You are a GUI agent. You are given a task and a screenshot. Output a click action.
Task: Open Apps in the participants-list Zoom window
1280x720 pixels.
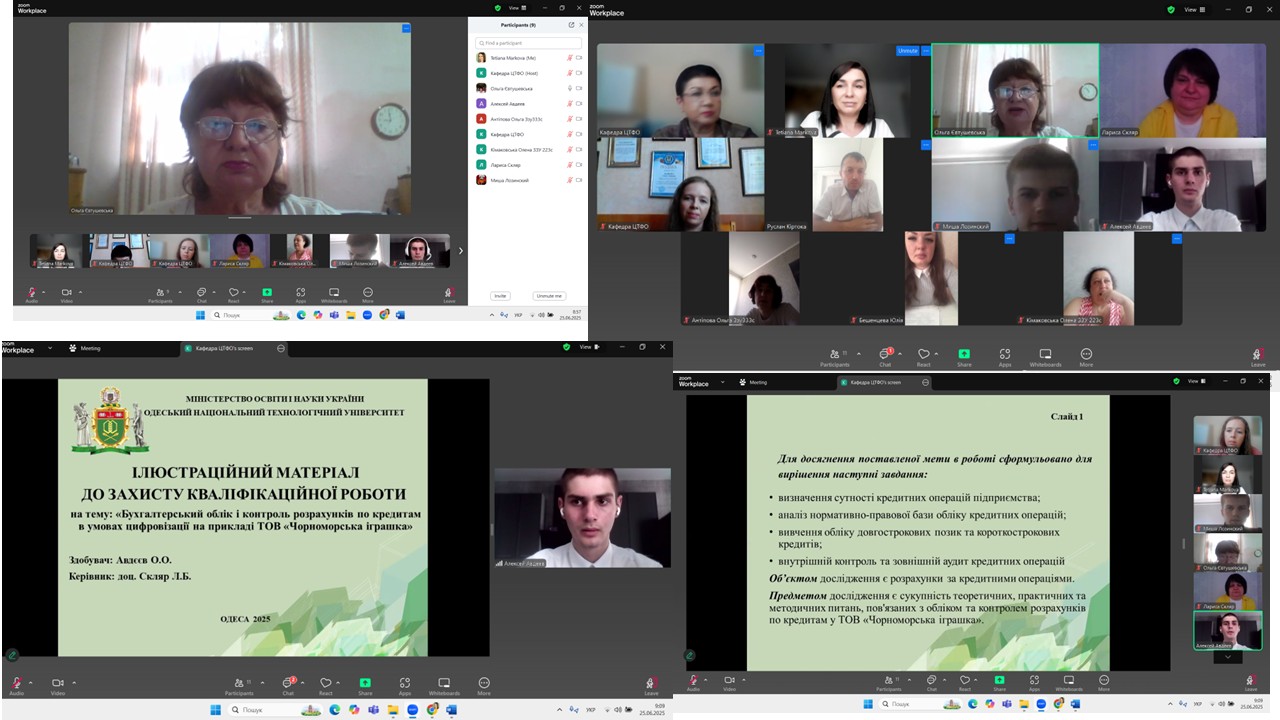pyautogui.click(x=300, y=295)
